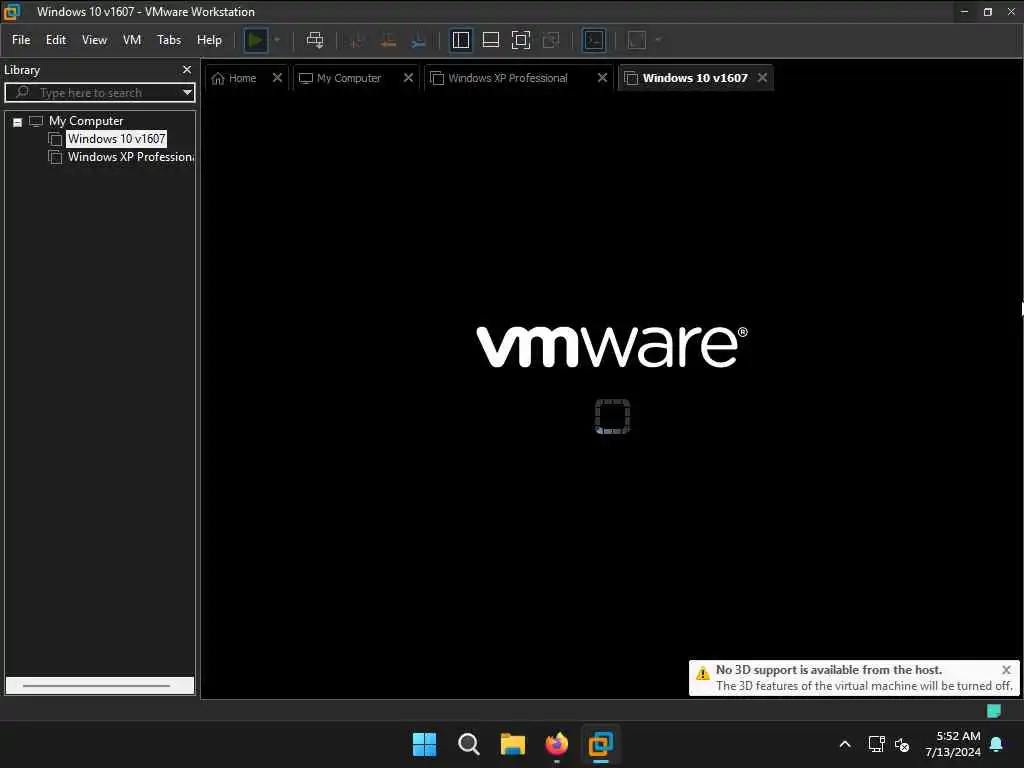Select My Computer in the Library tree
The width and height of the screenshot is (1024, 768).
[86, 121]
